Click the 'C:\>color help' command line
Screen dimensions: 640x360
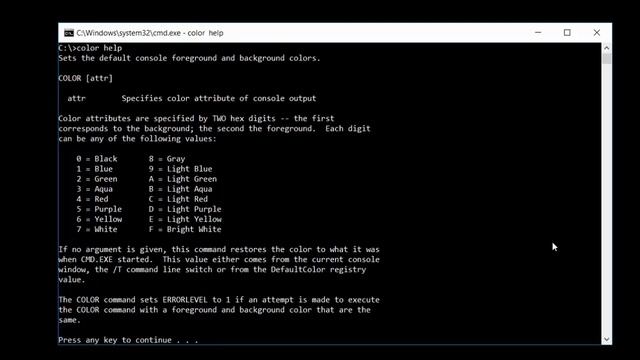coord(90,48)
